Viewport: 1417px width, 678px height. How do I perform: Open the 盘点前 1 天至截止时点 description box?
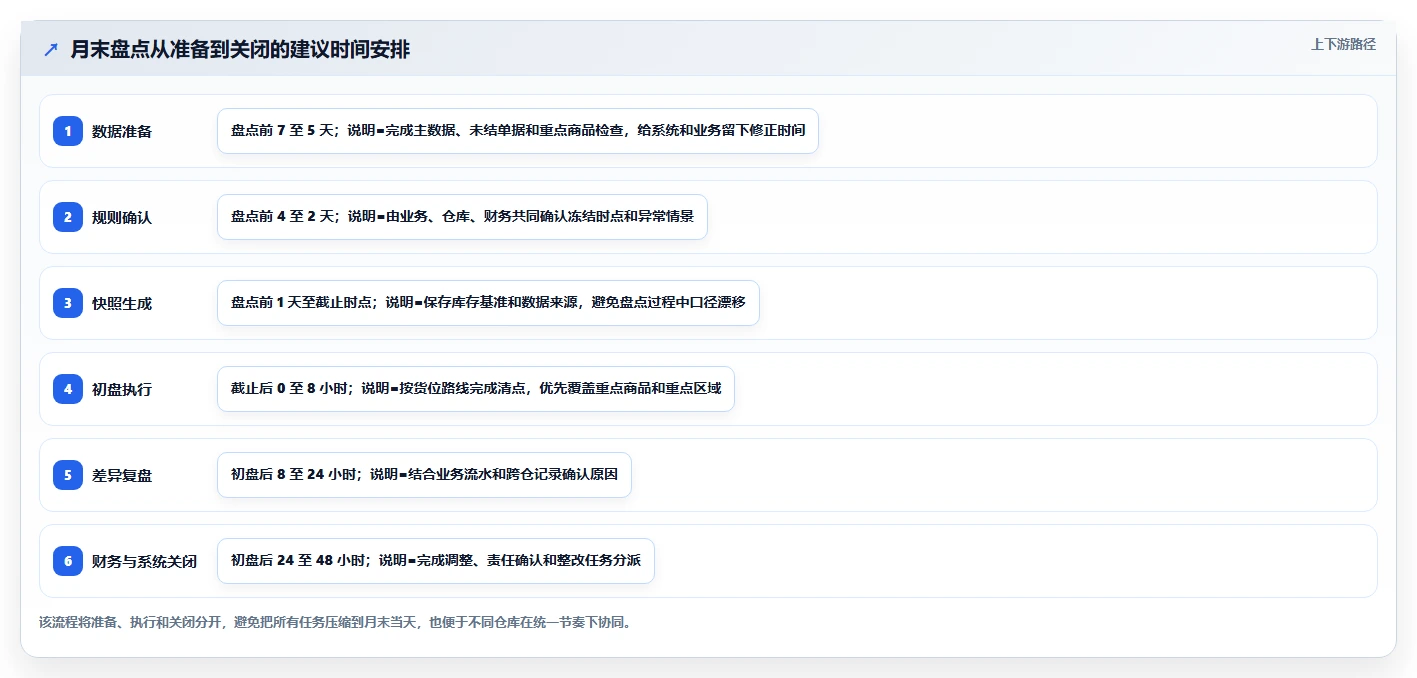488,303
